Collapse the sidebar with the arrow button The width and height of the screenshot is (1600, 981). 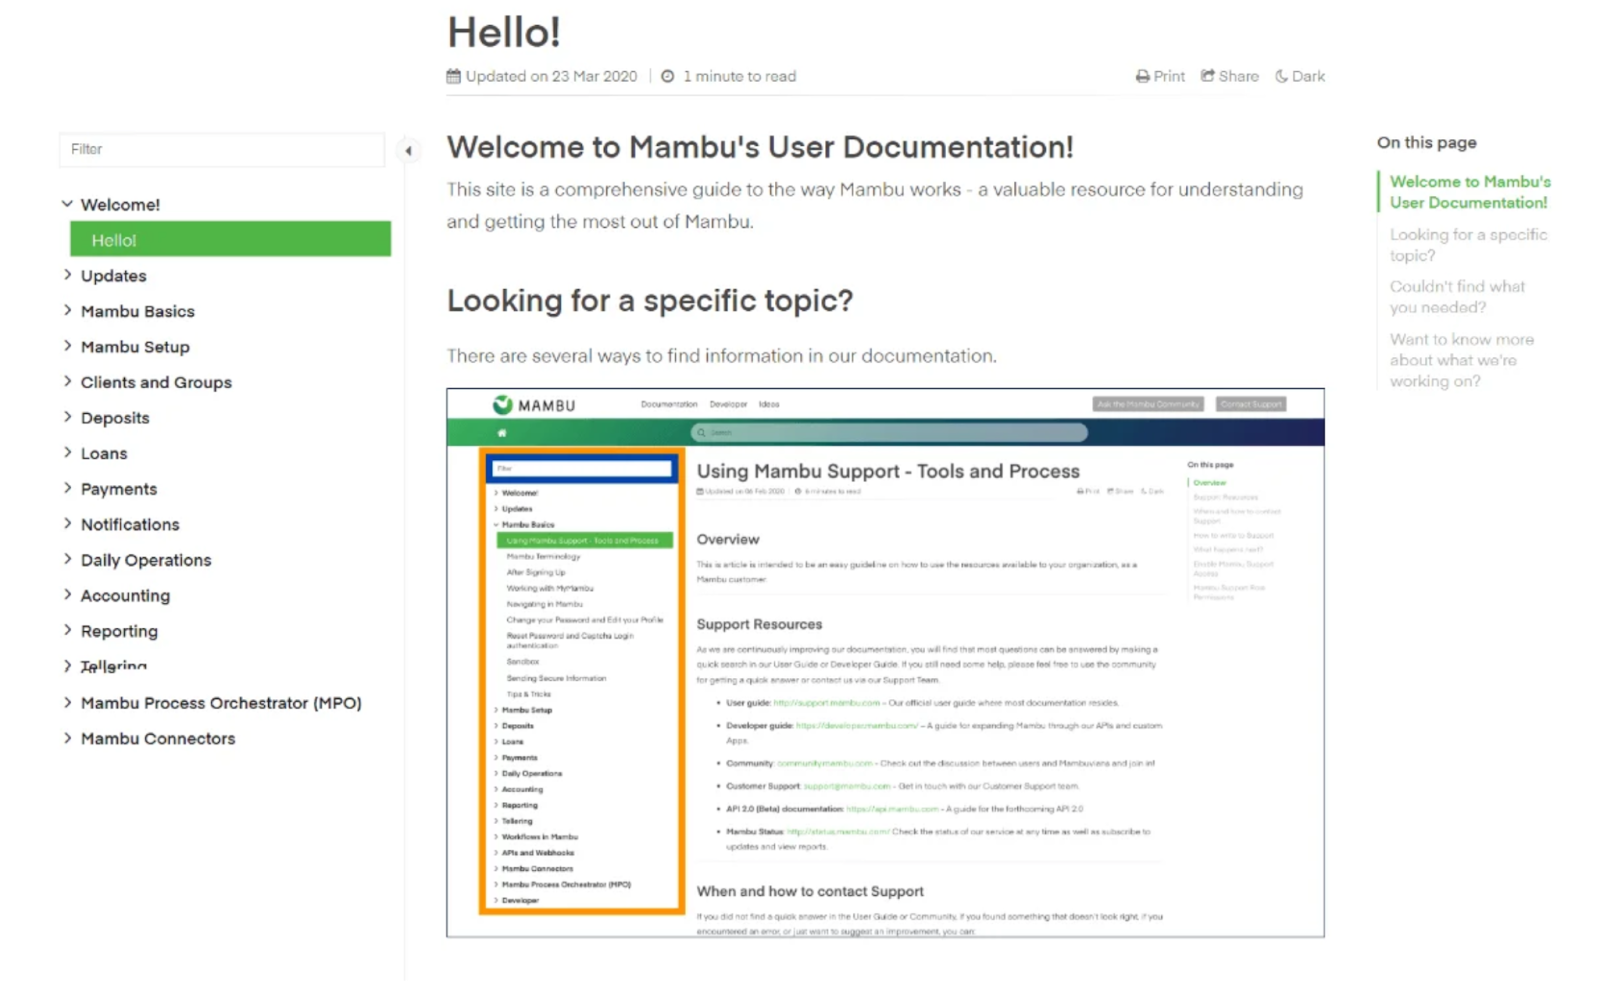click(408, 151)
